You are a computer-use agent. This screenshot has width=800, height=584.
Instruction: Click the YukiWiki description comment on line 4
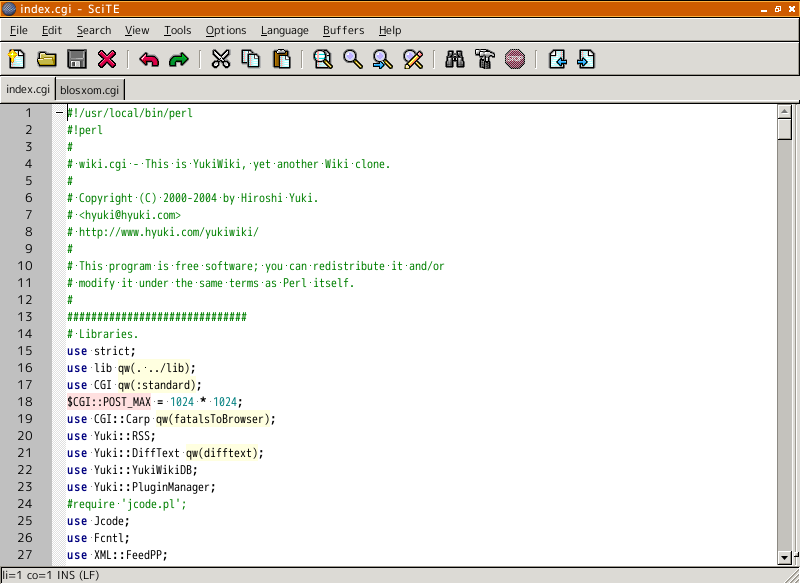point(229,164)
